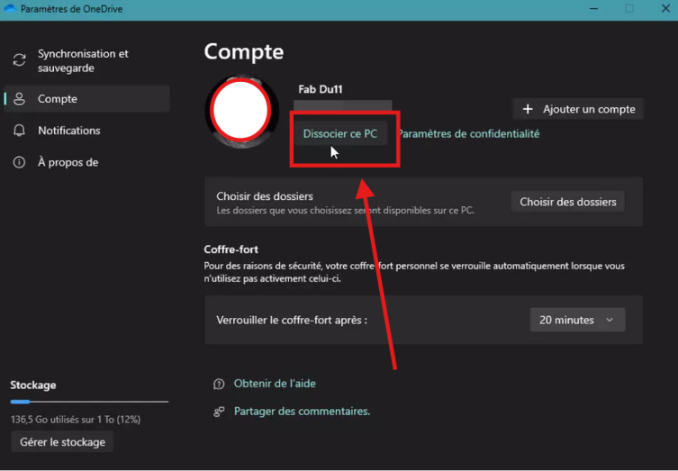
Task: Open Paramètres de confidentialité link
Action: 469,134
